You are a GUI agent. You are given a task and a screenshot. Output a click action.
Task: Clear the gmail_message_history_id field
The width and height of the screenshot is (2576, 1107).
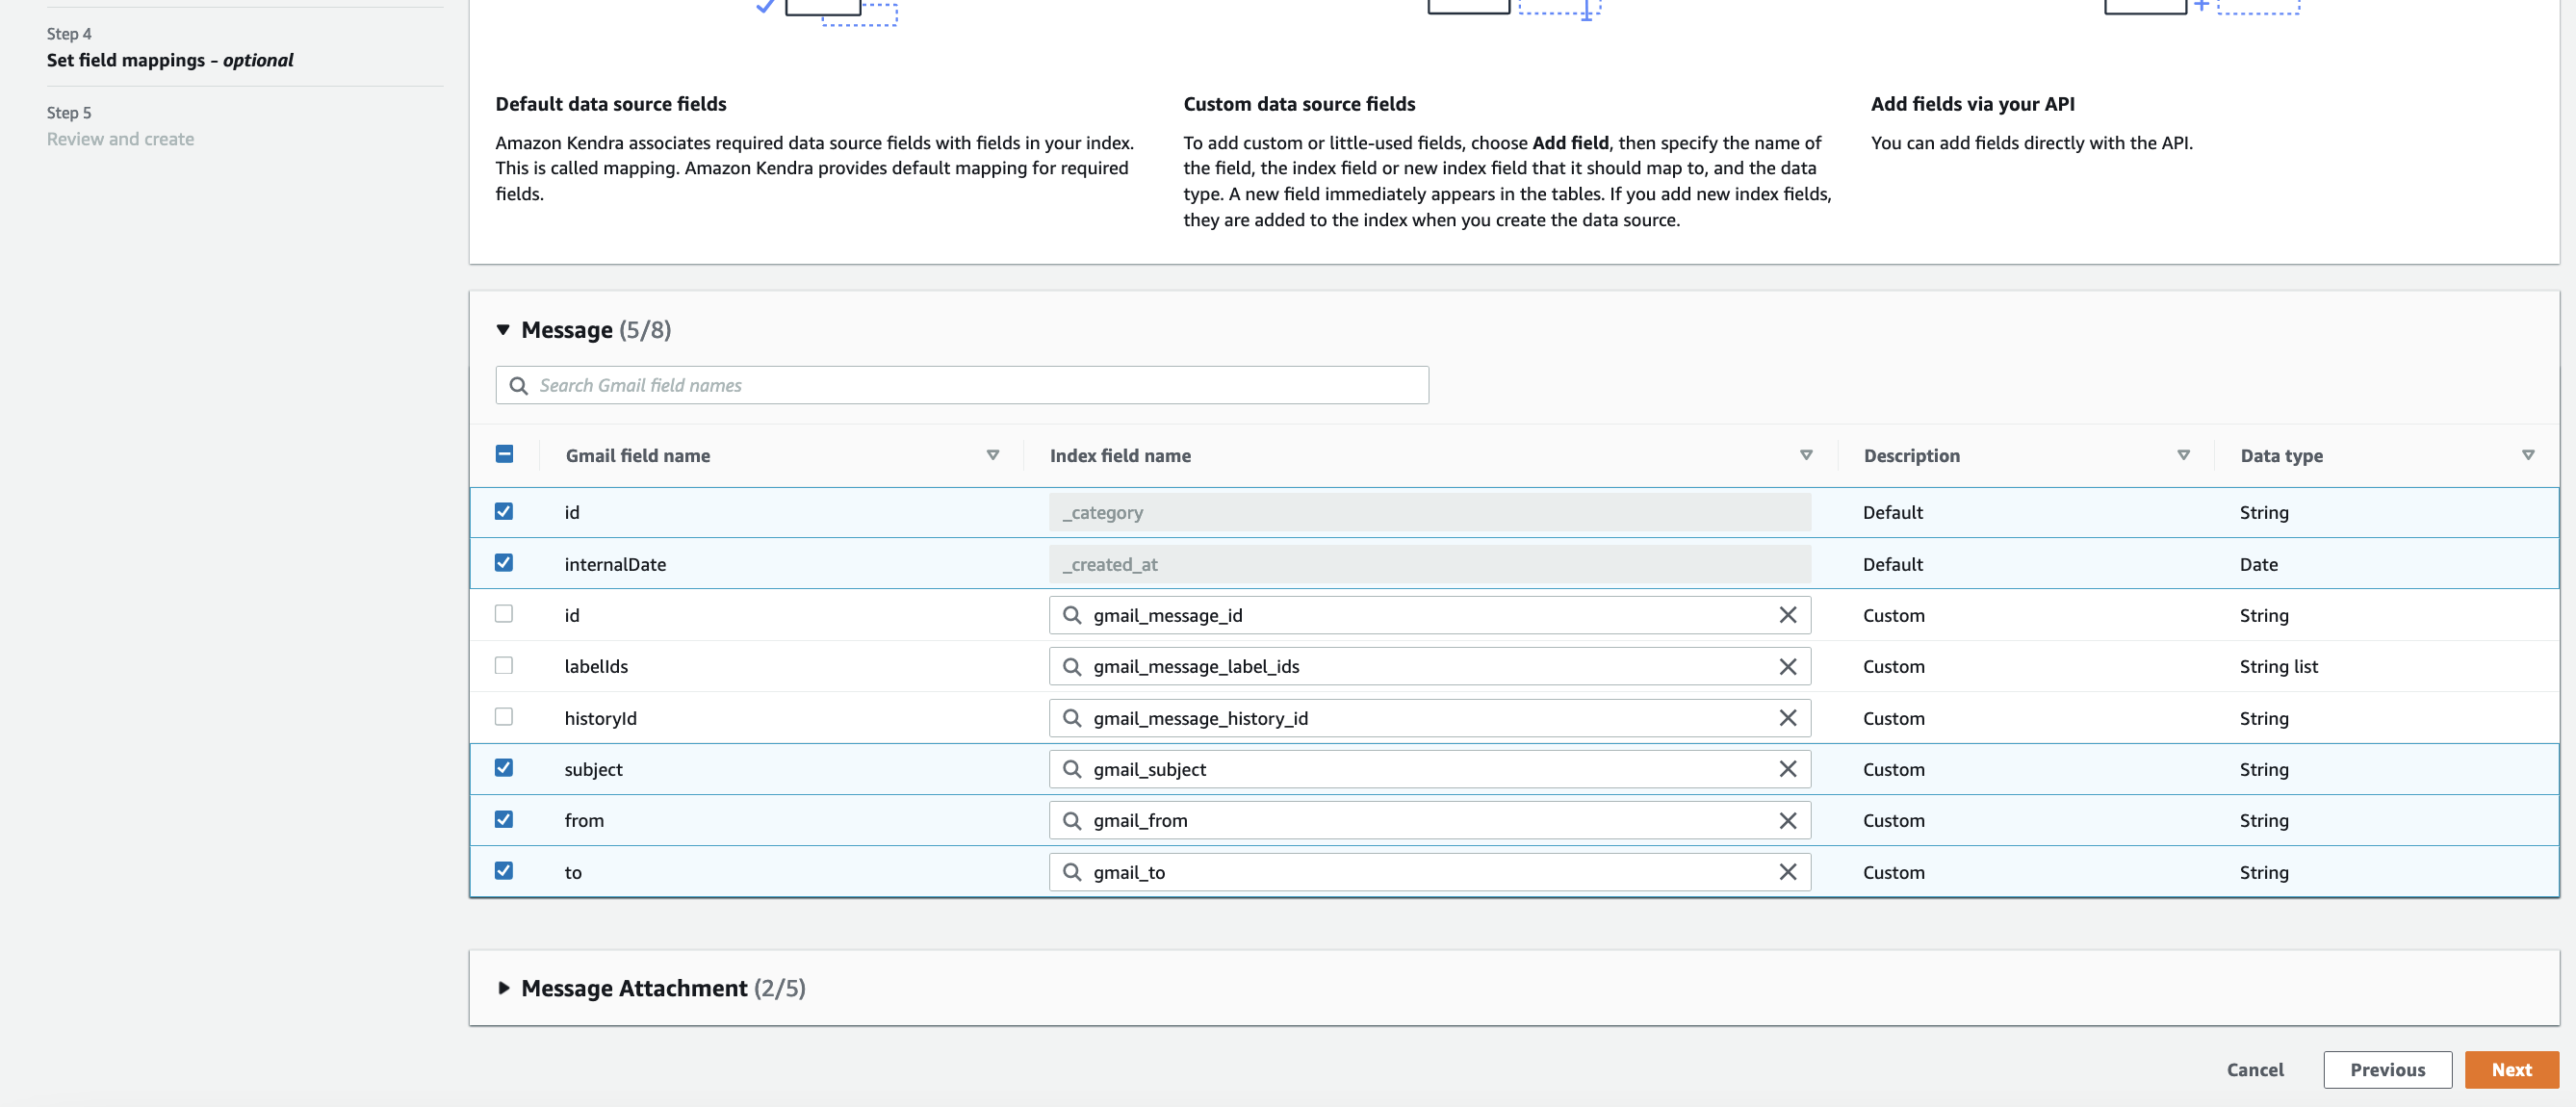coord(1787,718)
